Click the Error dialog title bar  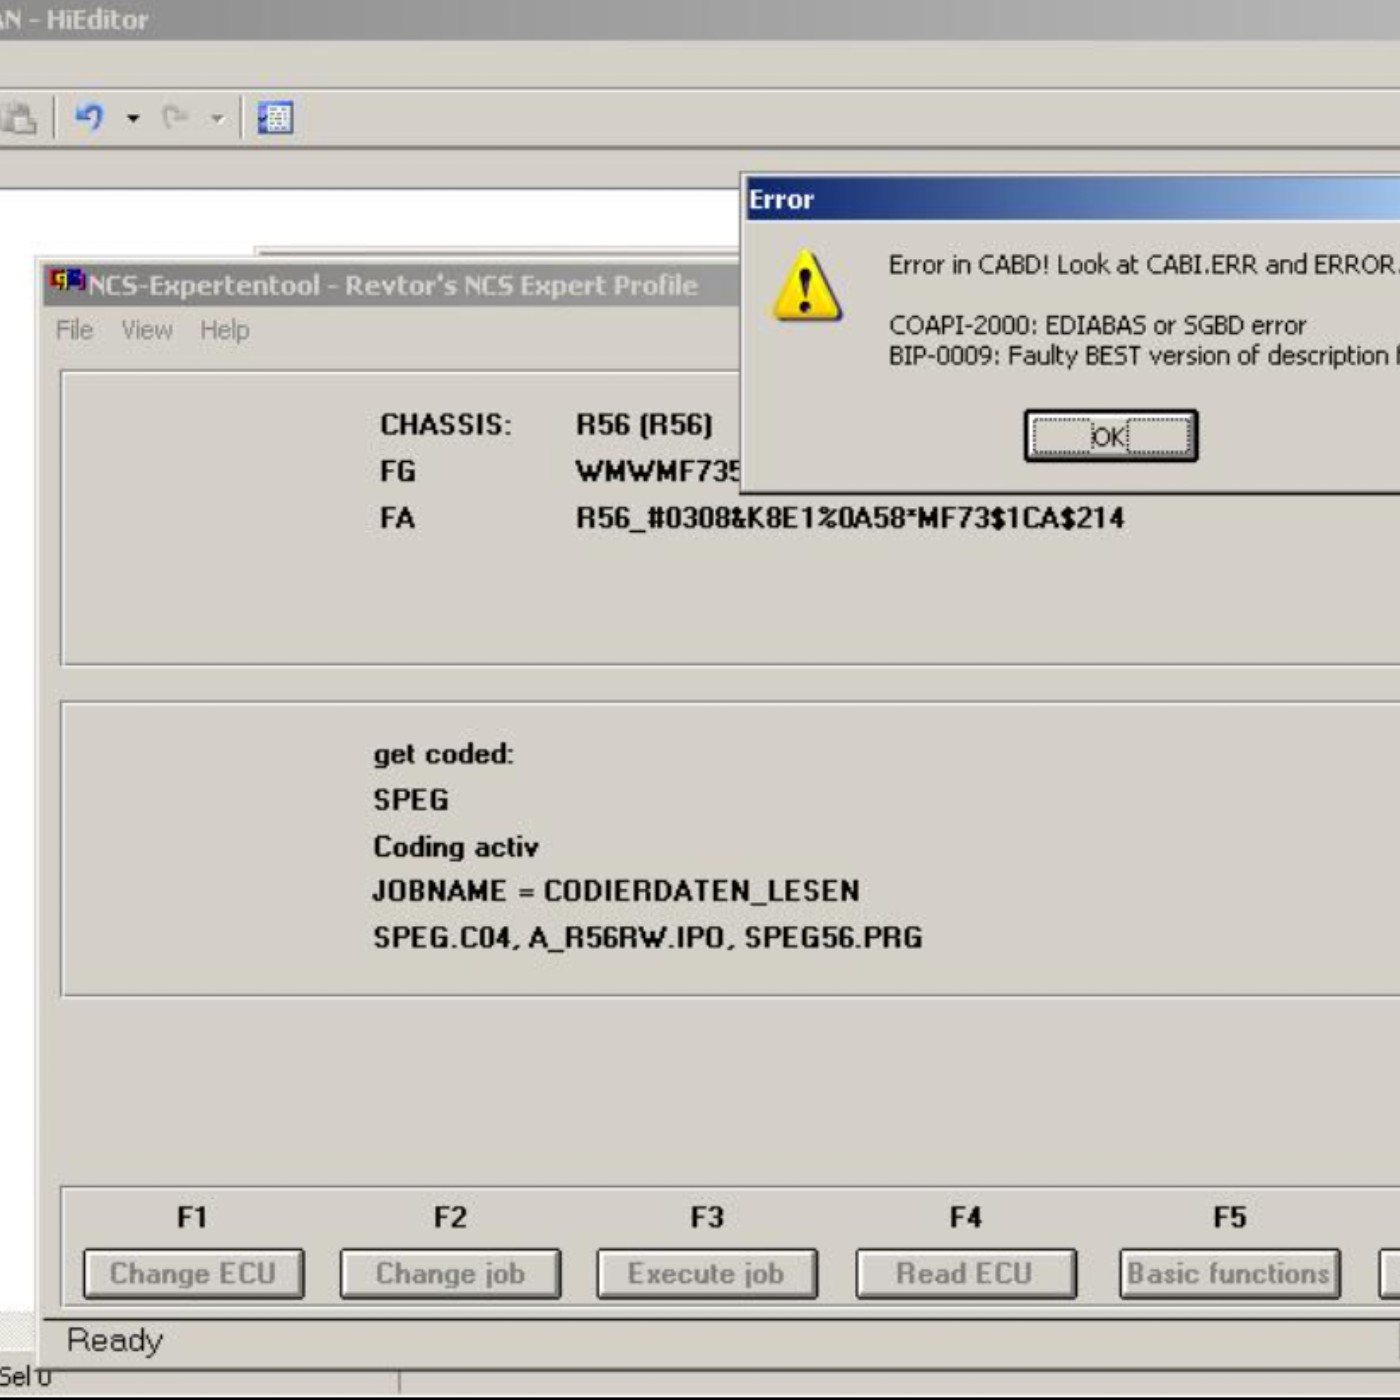pos(1072,199)
